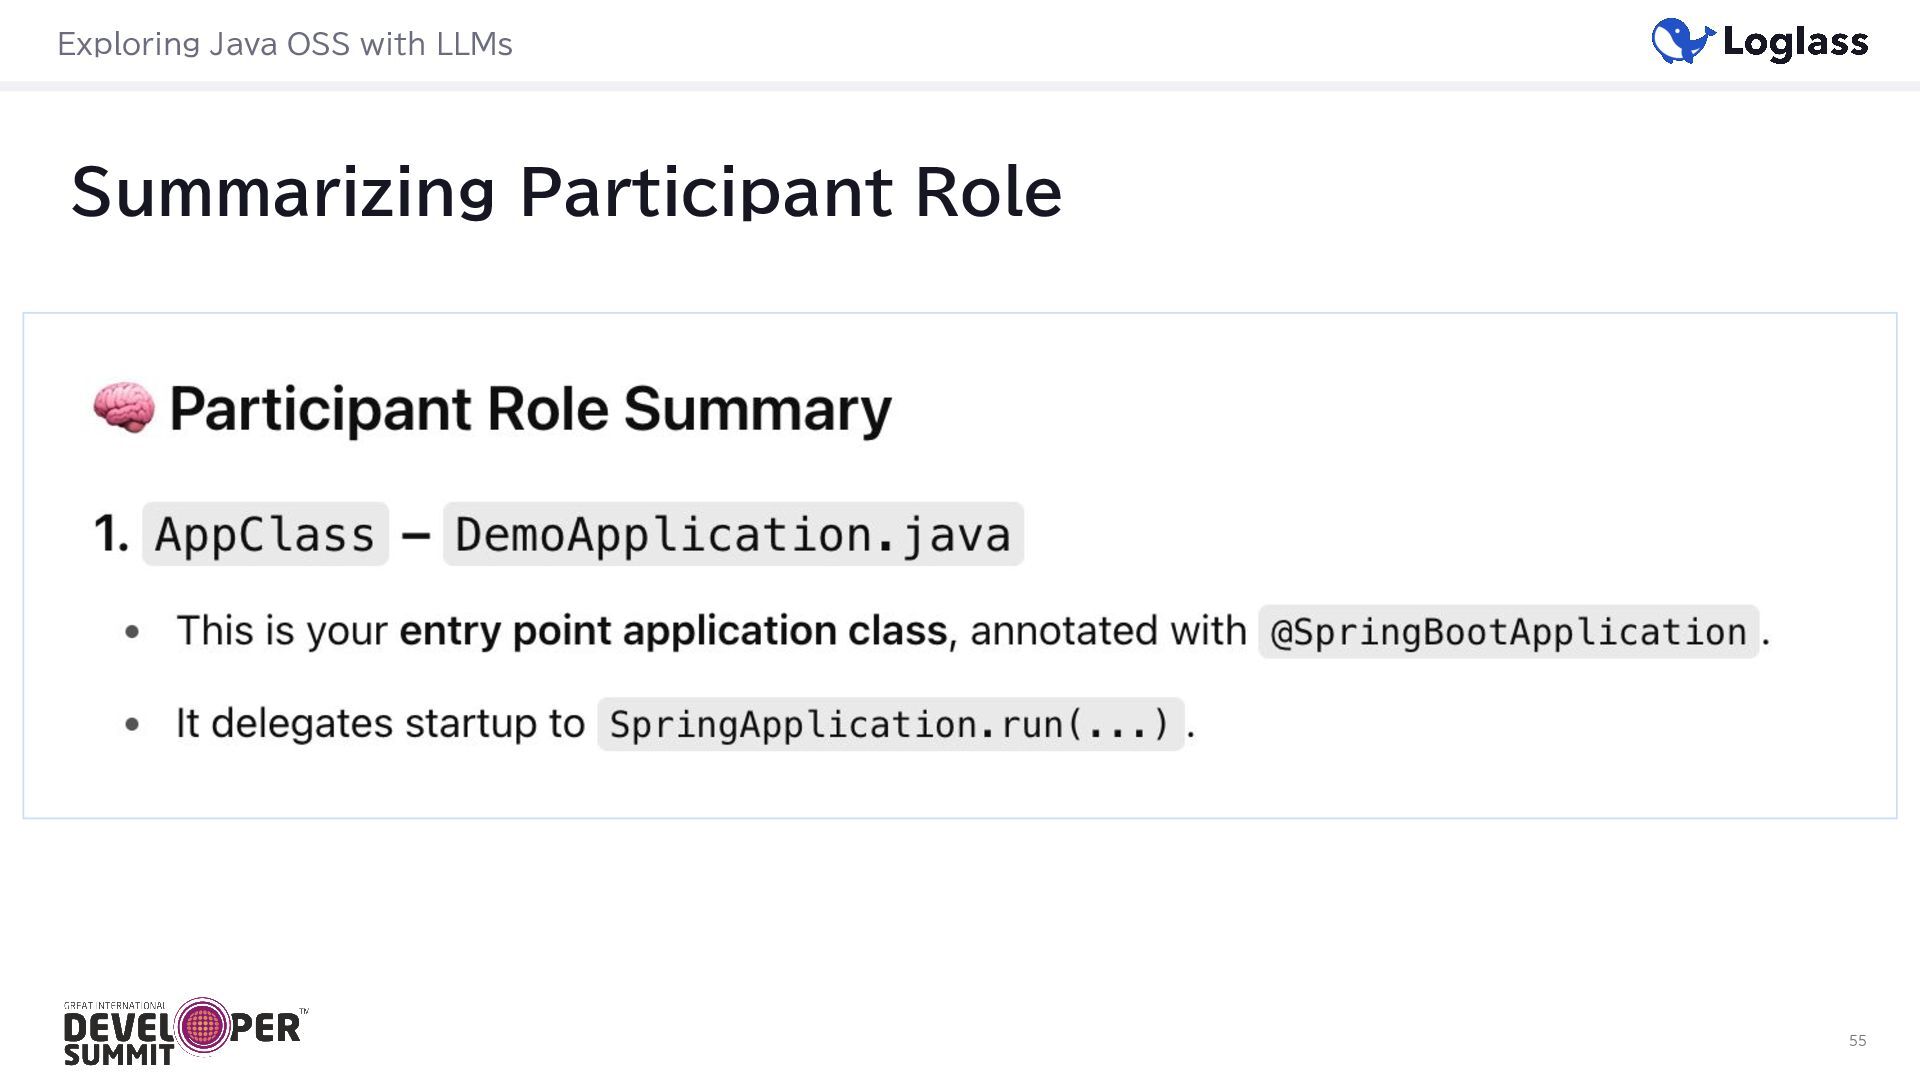
Task: Click the Summarizing Participant Role title
Action: pos(566,191)
